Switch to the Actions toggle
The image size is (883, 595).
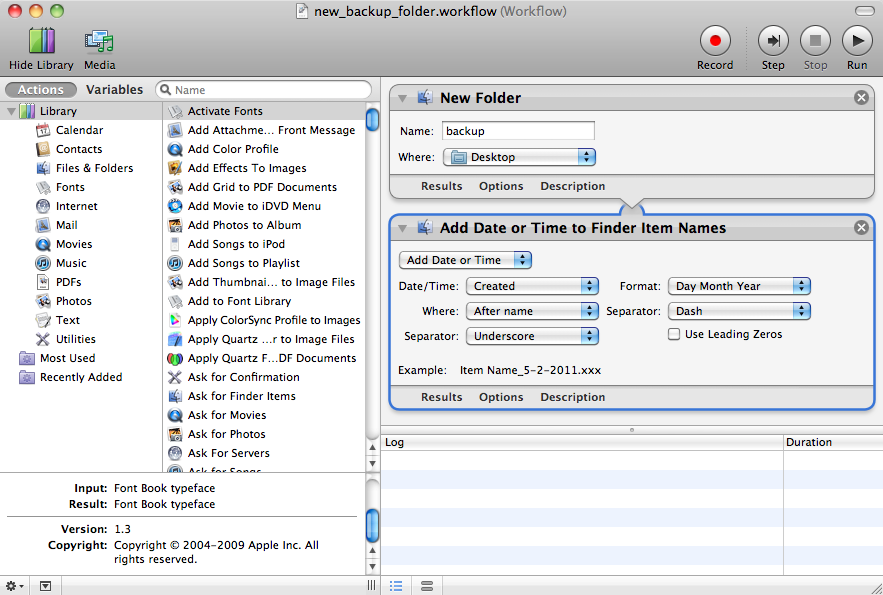pyautogui.click(x=41, y=89)
